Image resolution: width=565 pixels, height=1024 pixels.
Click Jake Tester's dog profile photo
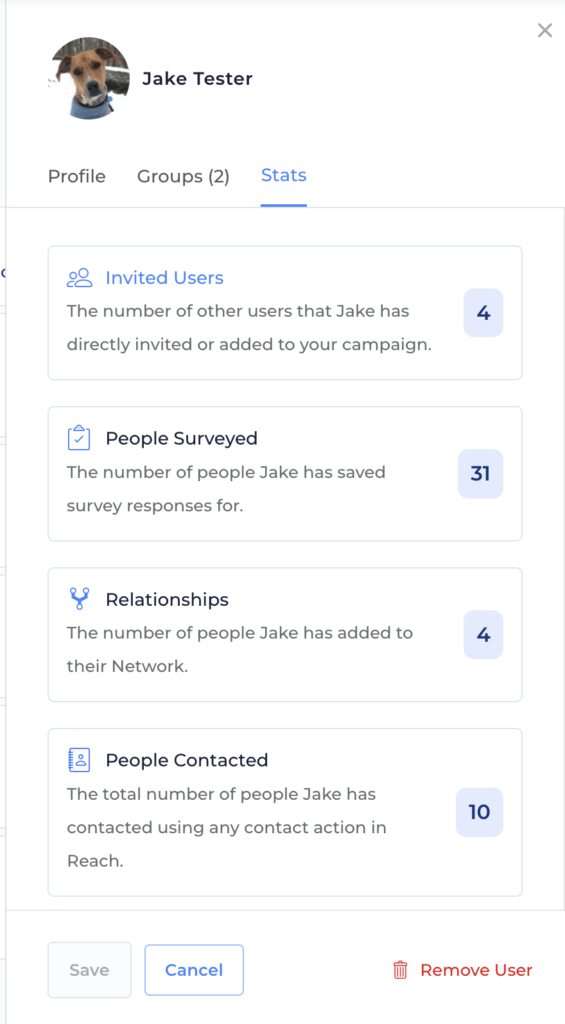point(89,78)
